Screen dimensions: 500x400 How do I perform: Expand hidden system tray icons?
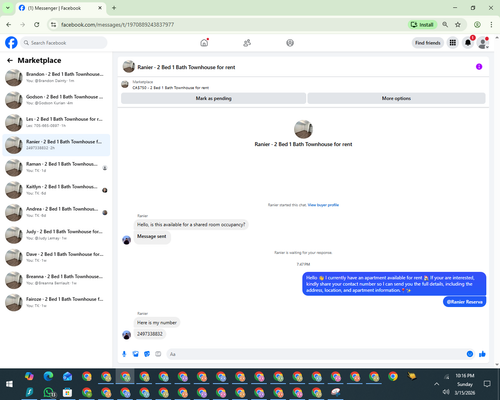[x=436, y=384]
